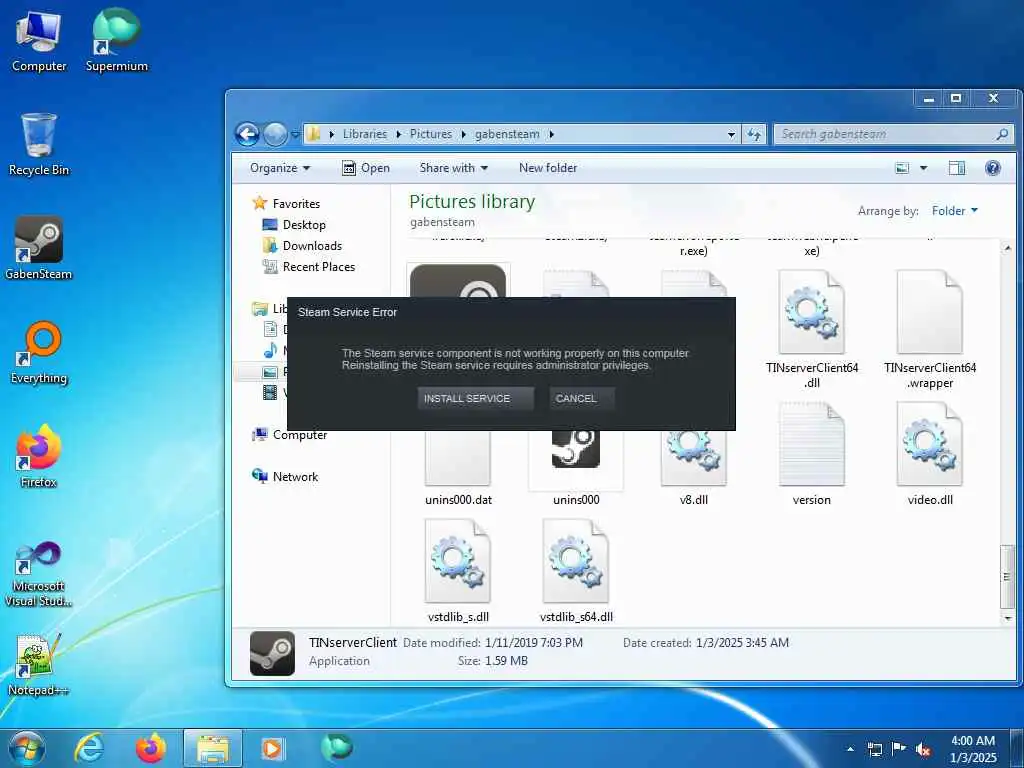This screenshot has height=768, width=1024.
Task: Launch Internet Explorer from taskbar
Action: pos(88,748)
